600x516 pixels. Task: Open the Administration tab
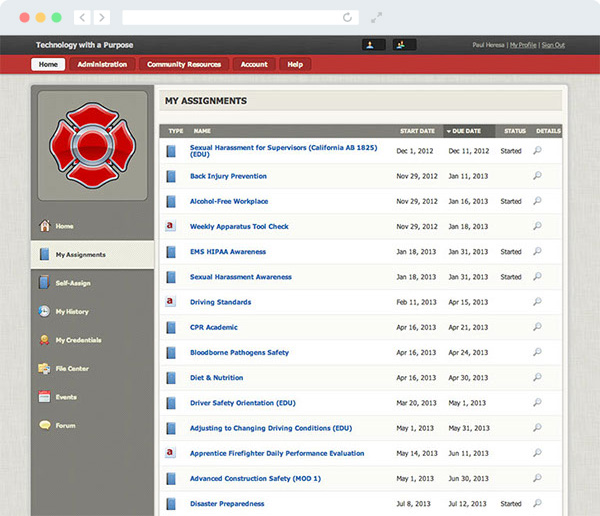[x=102, y=64]
